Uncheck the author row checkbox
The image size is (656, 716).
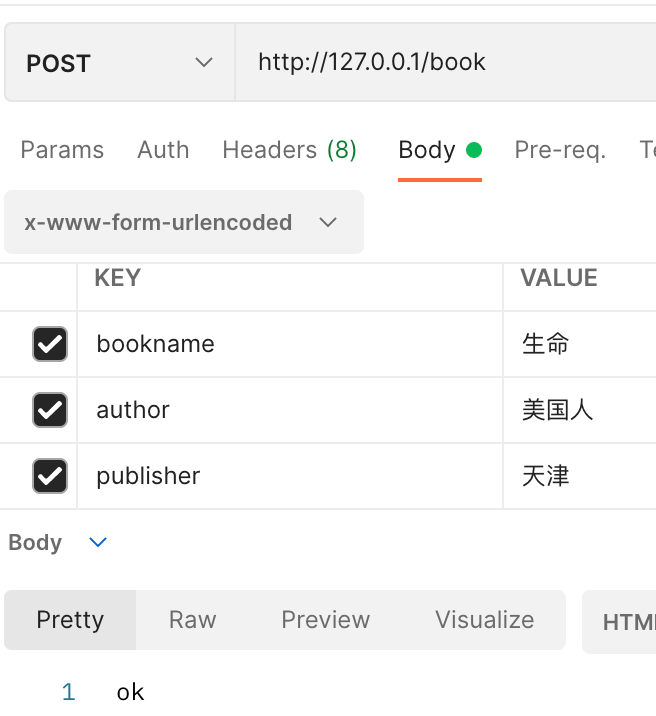tap(50, 410)
